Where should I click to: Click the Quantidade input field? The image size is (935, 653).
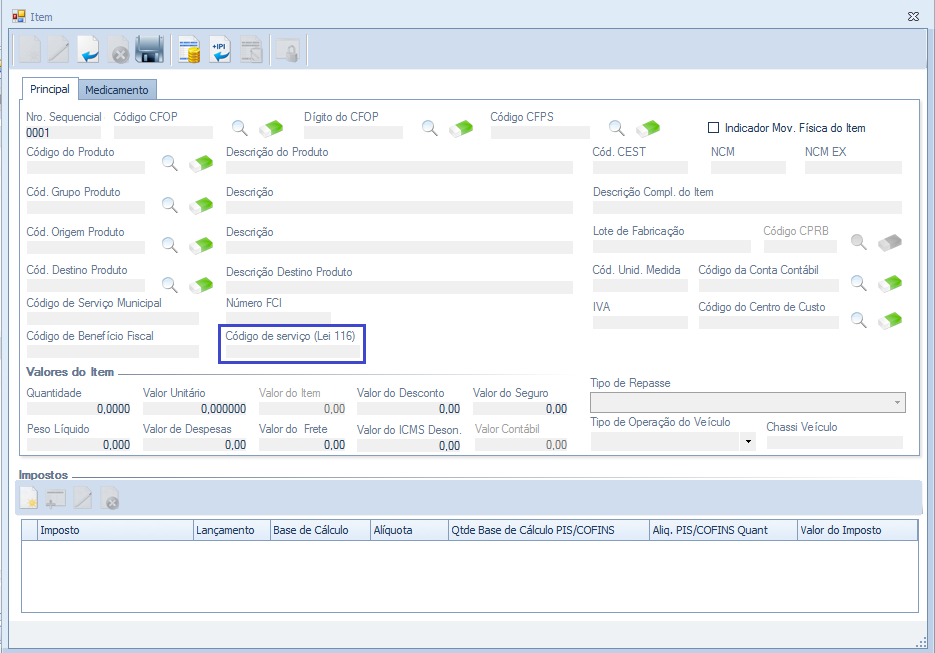point(79,408)
